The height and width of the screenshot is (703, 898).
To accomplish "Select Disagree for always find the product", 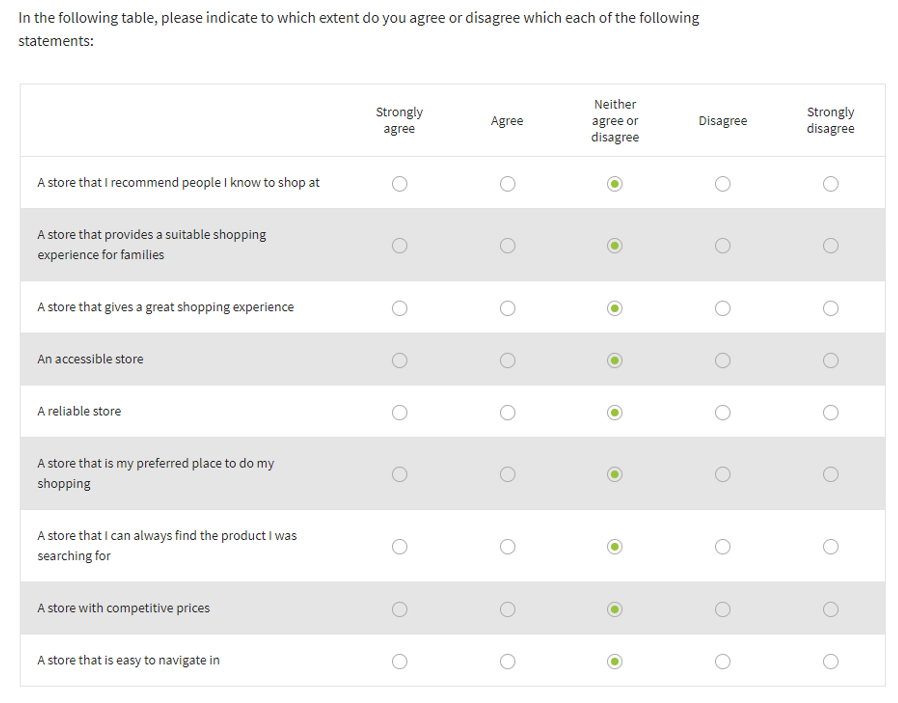I will 722,546.
